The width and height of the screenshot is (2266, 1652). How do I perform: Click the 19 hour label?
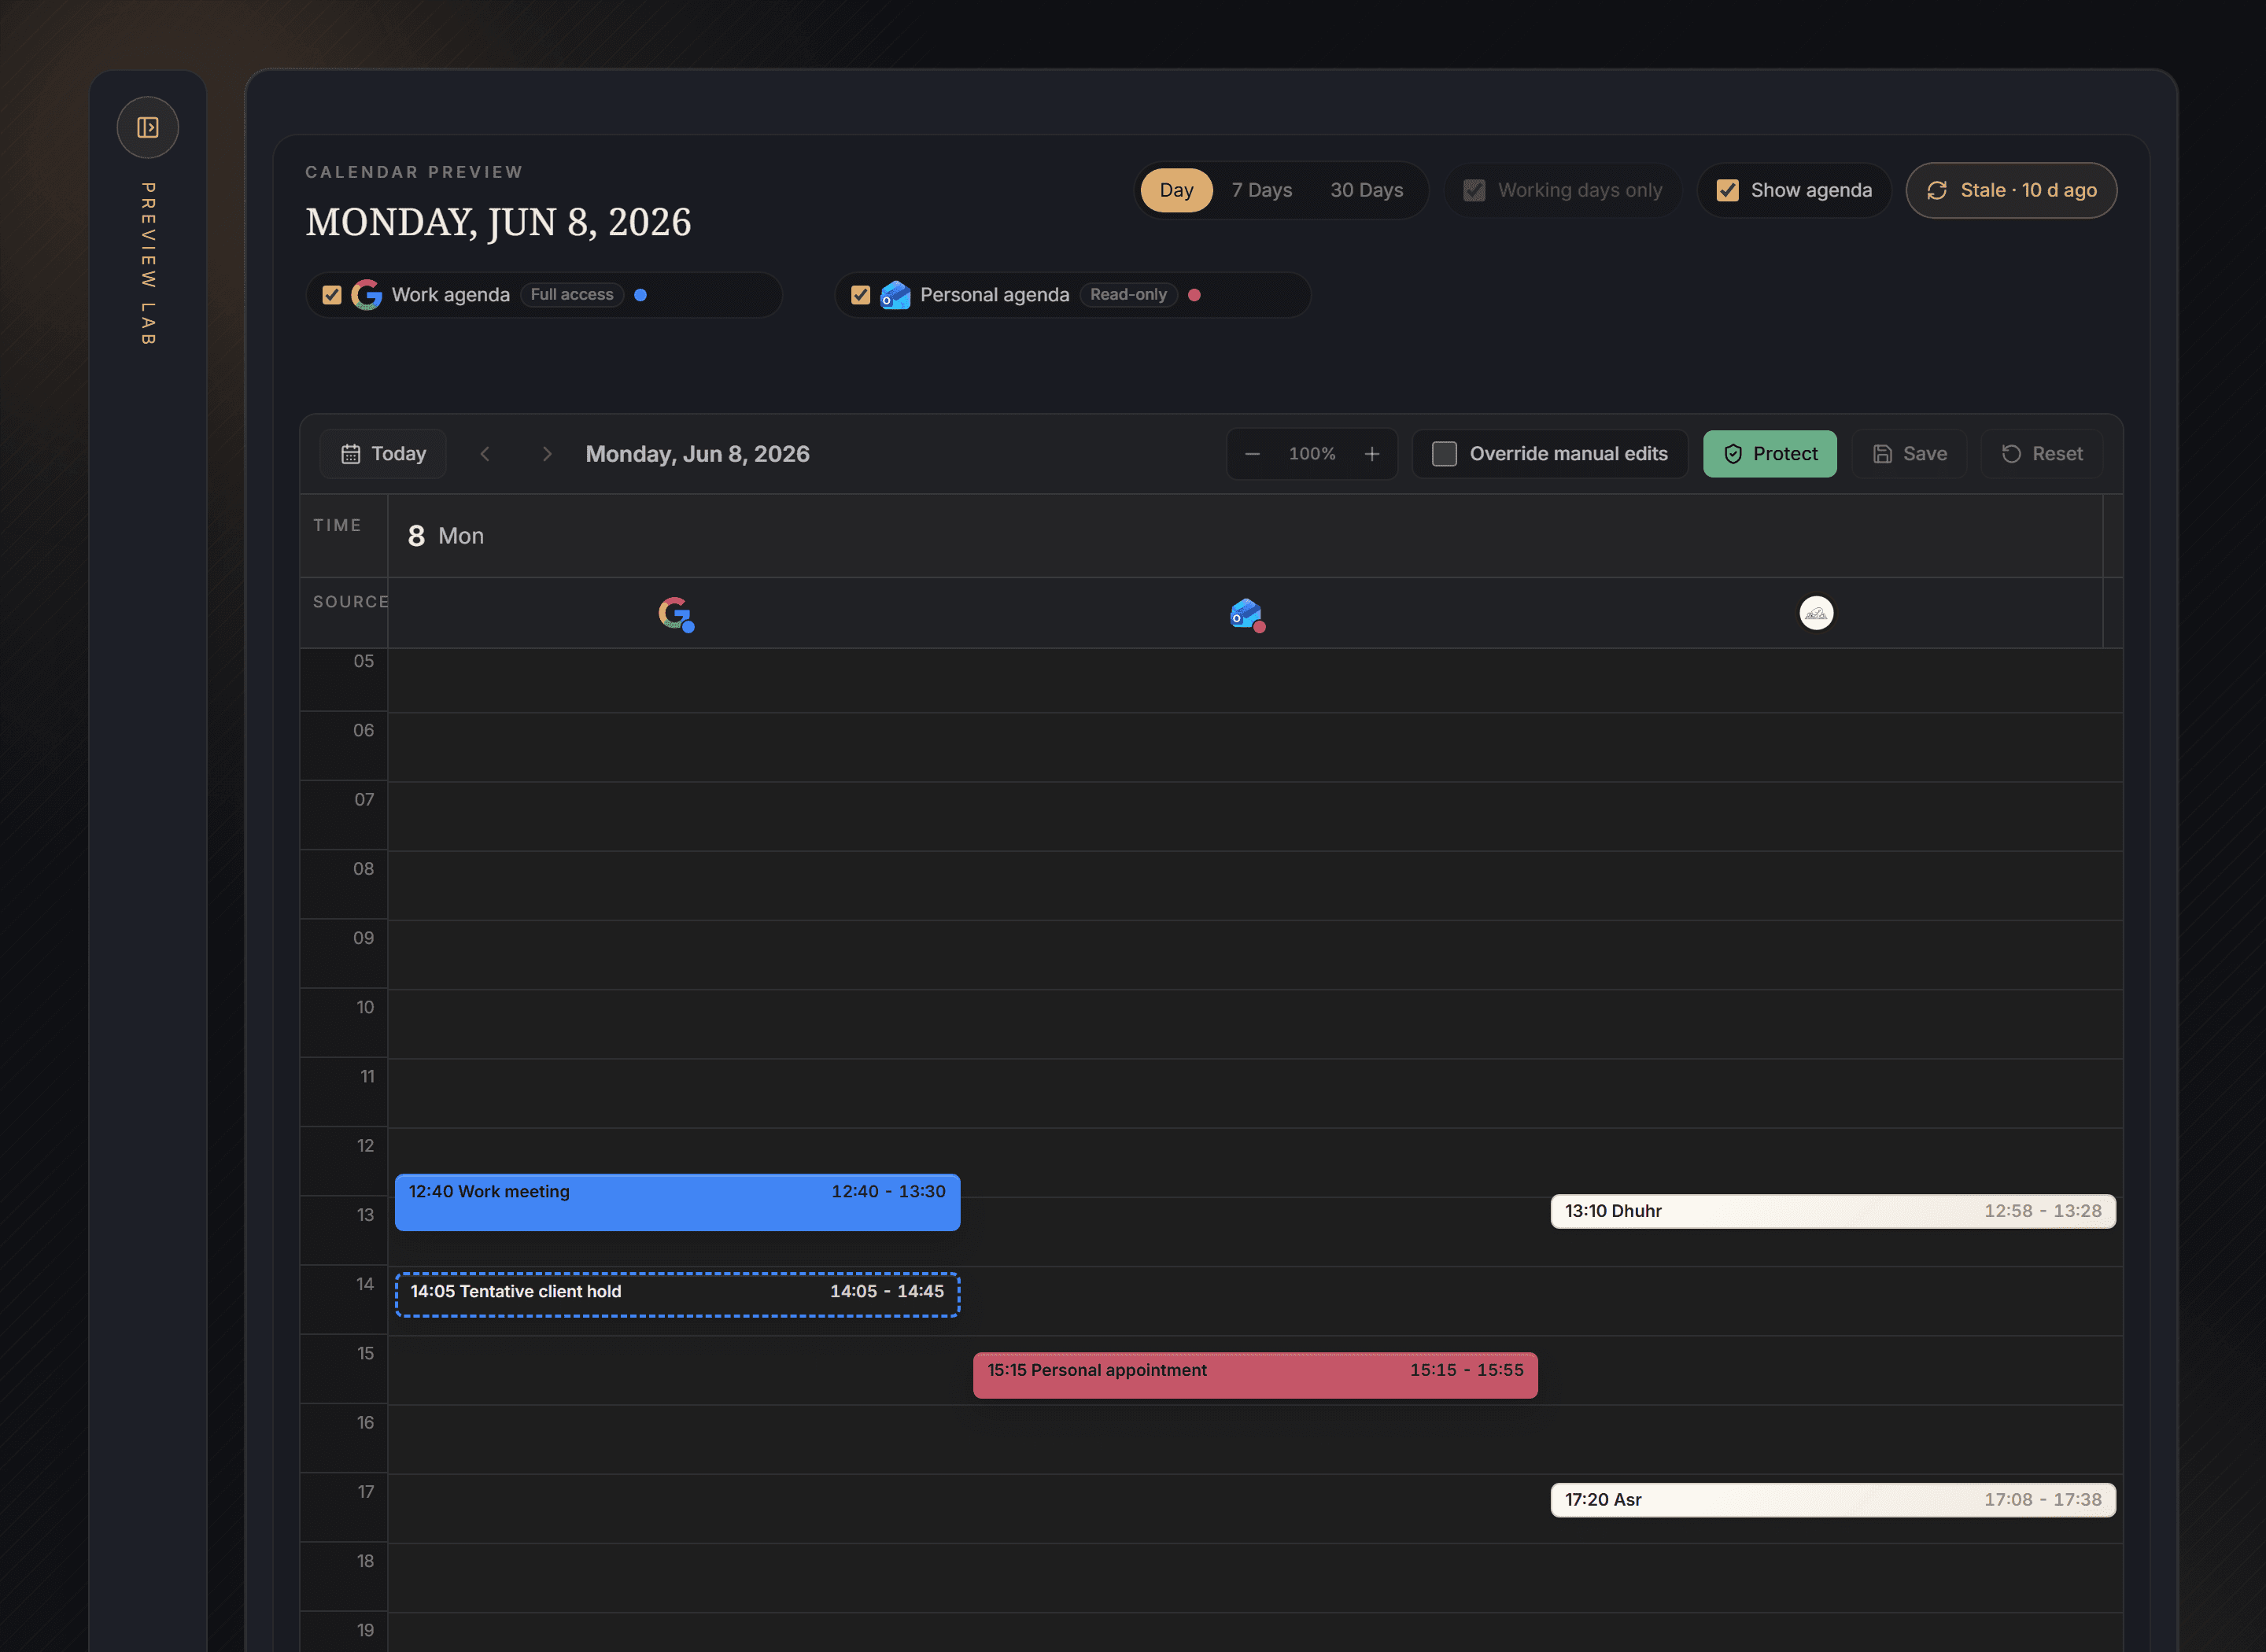point(365,1631)
